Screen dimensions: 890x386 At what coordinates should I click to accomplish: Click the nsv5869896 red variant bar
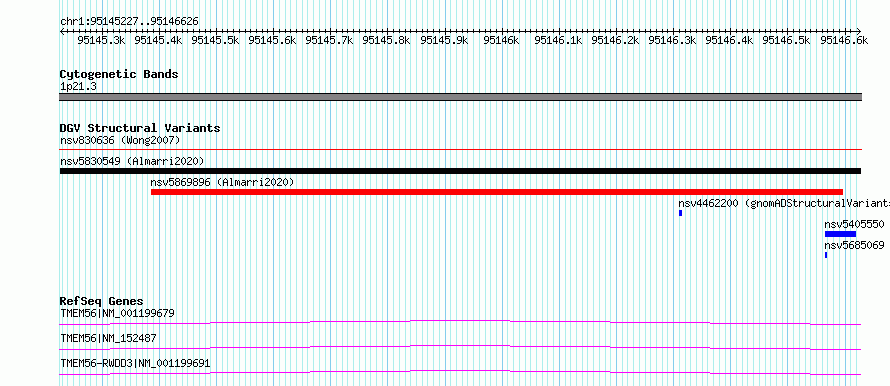click(497, 192)
